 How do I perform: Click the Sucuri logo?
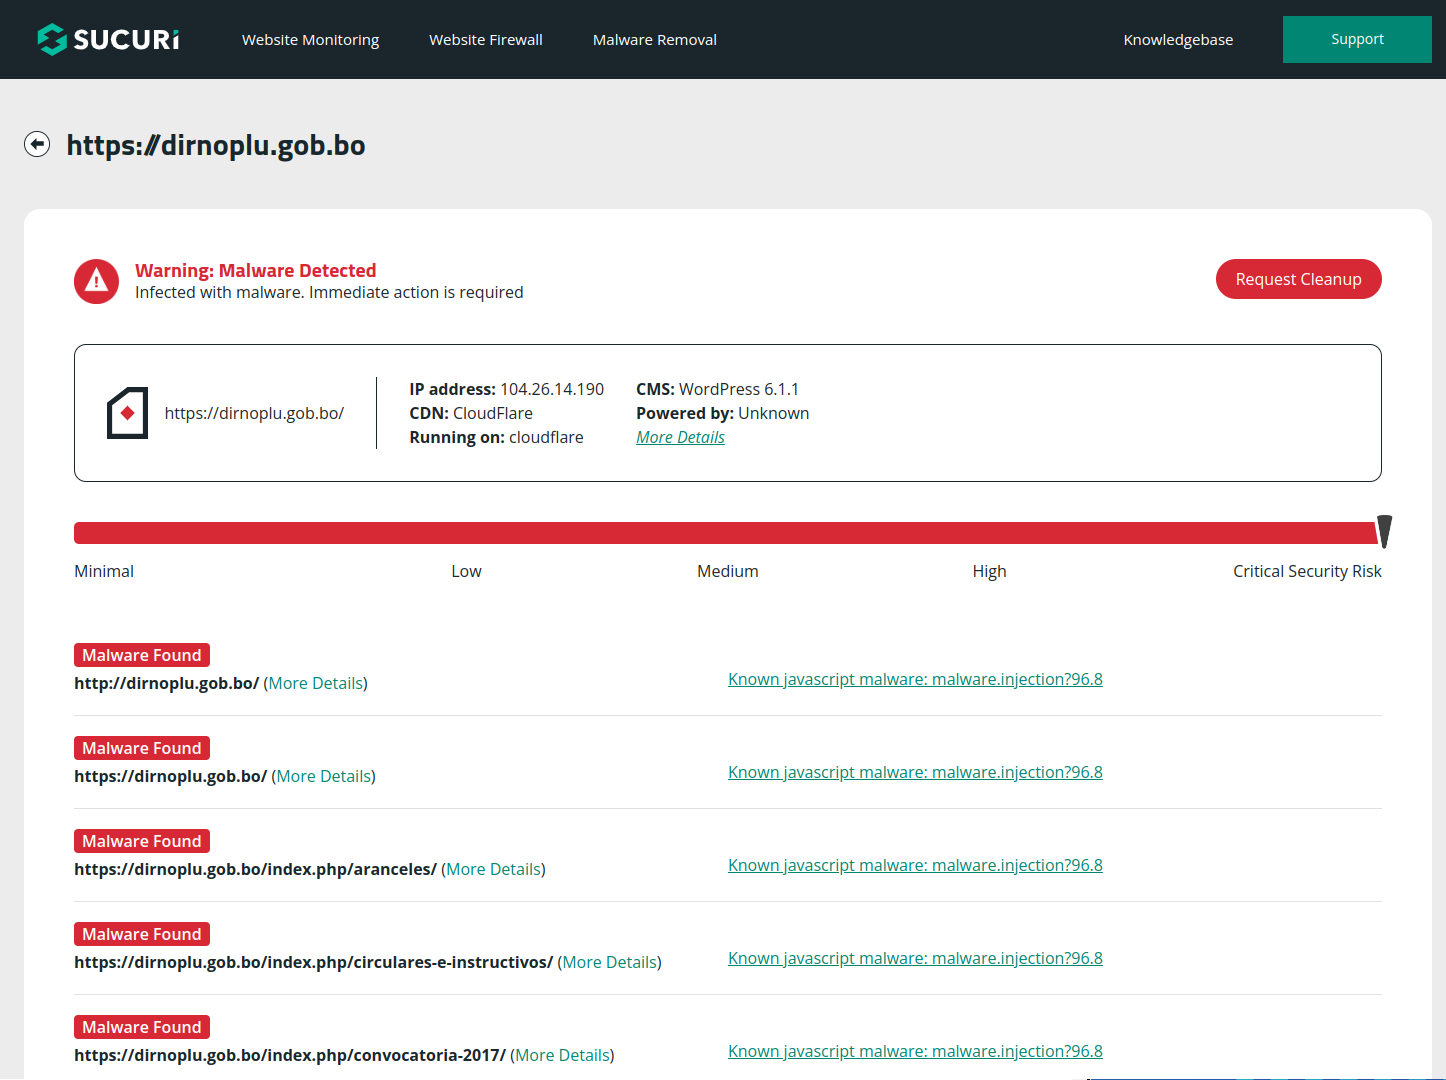click(x=108, y=39)
